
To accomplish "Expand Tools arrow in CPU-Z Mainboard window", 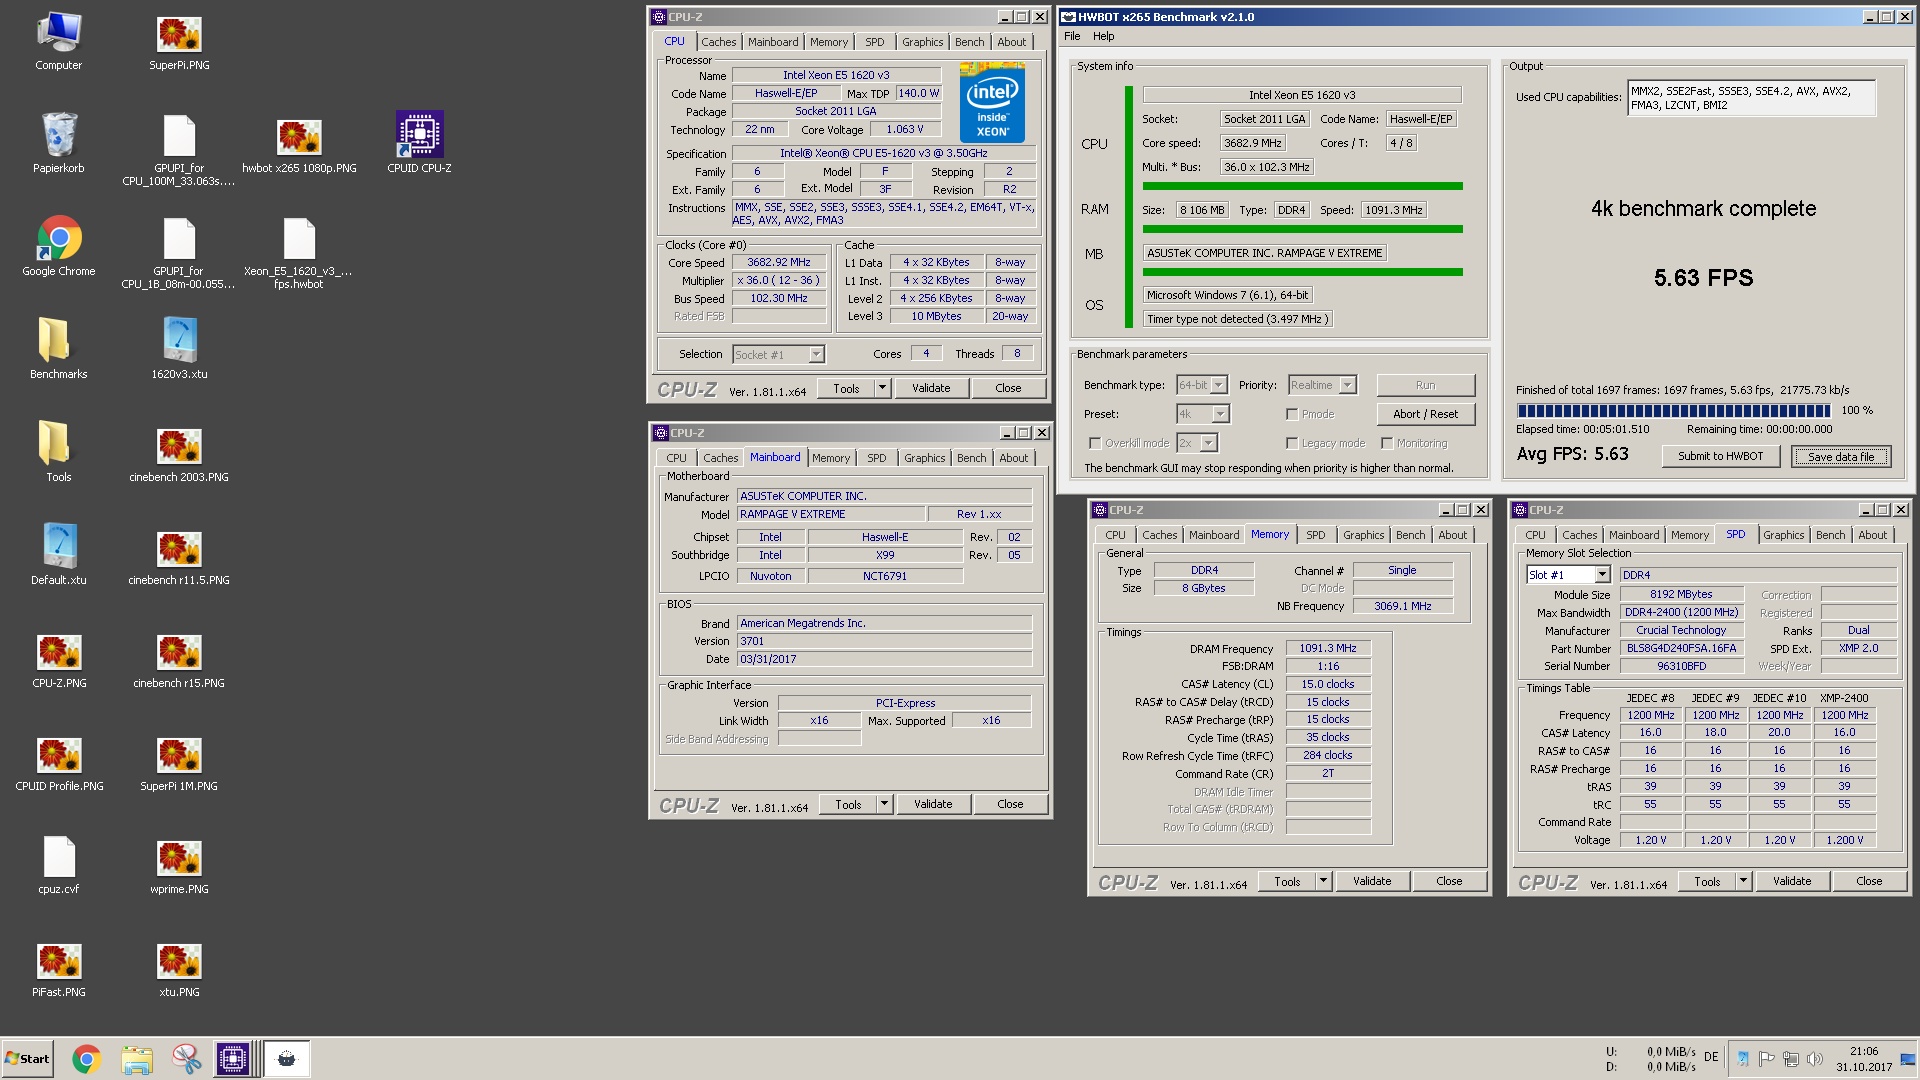I will 884,804.
